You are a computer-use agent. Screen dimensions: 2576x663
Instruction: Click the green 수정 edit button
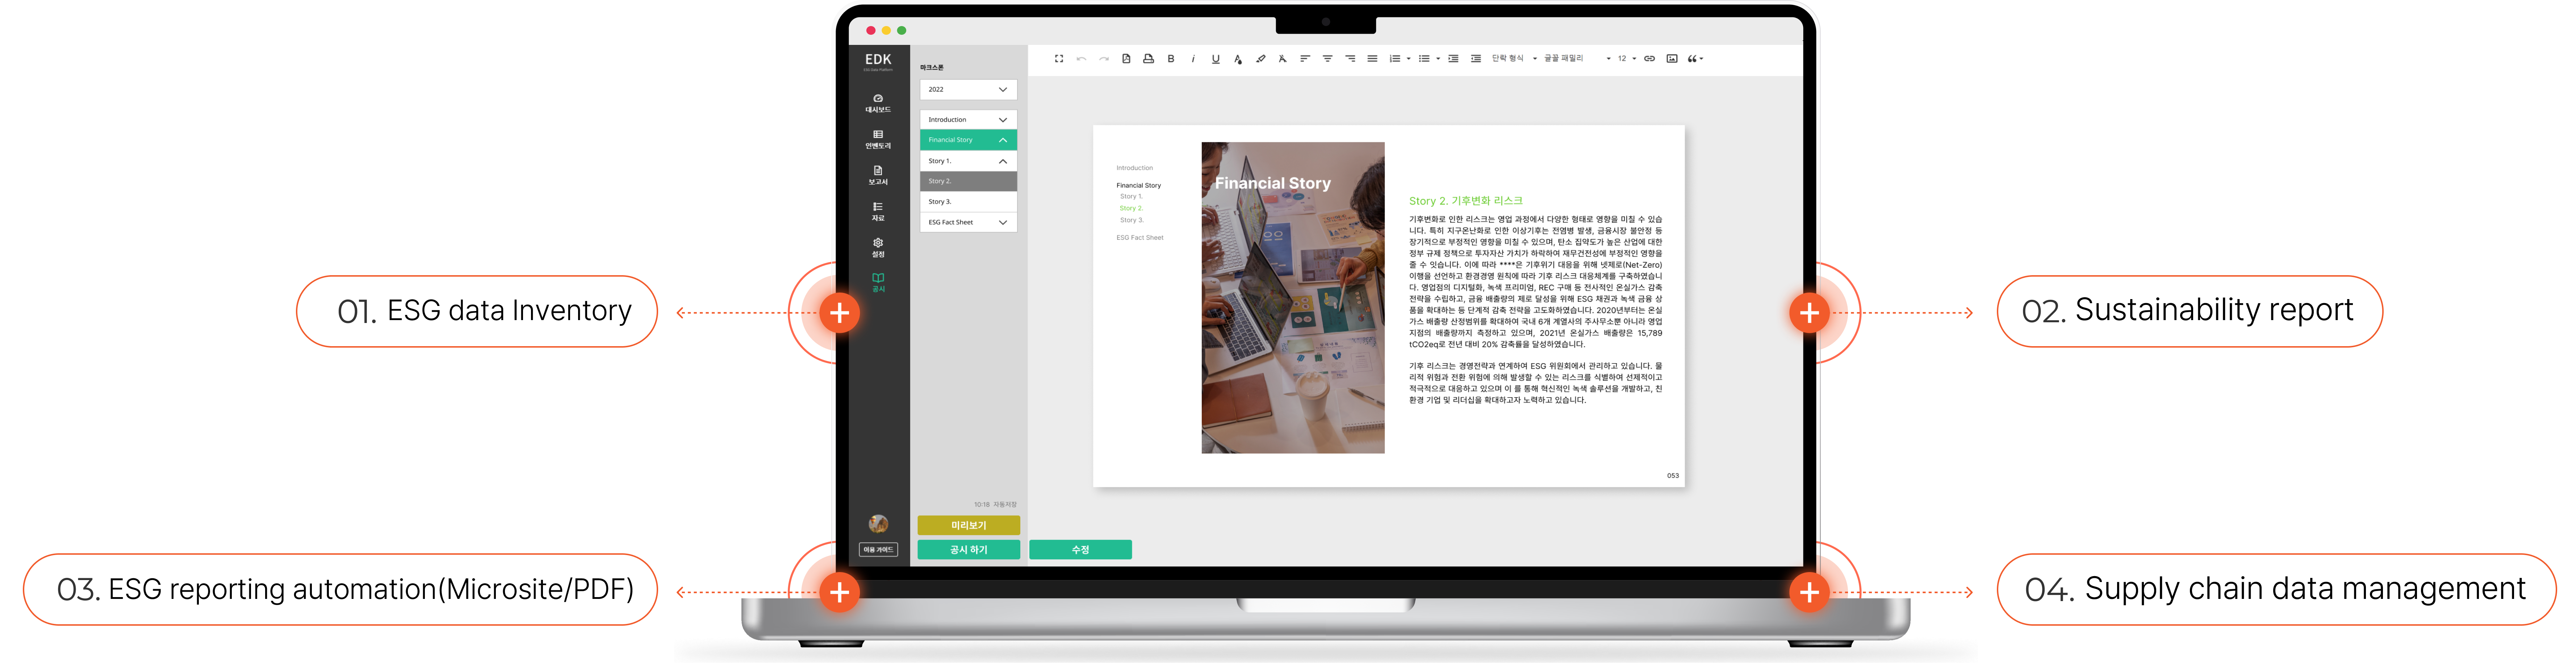point(1080,550)
